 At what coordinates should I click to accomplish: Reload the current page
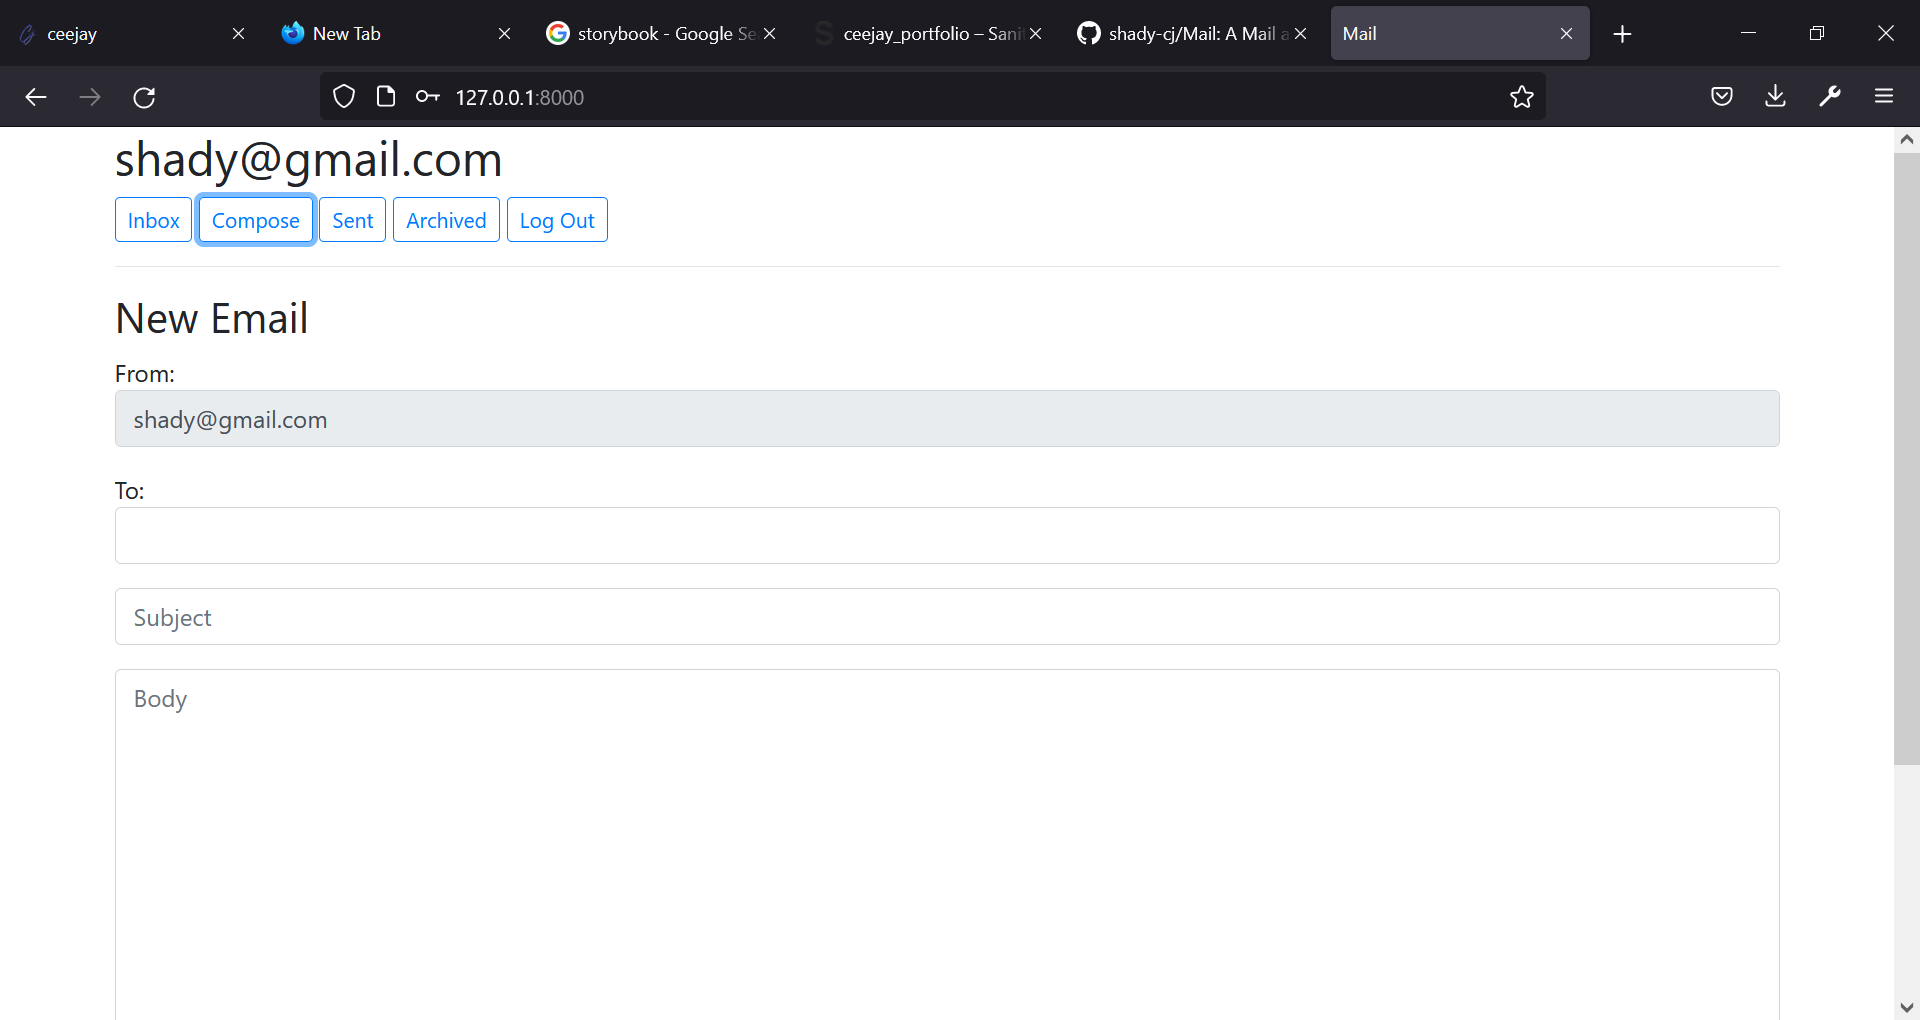[144, 97]
